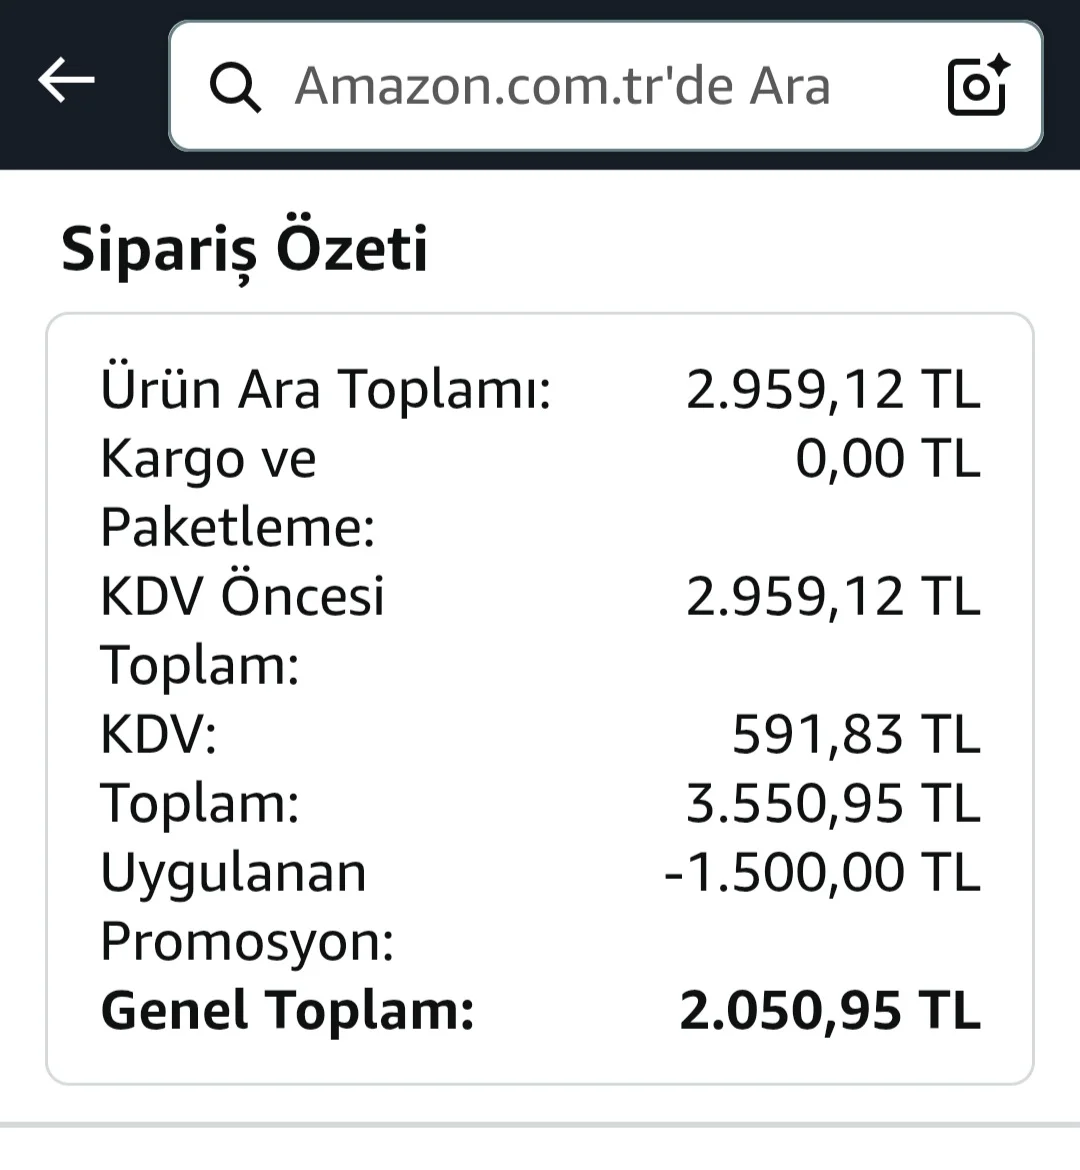Click the Toplam: label above Uygulanan
Image resolution: width=1080 pixels, height=1170 pixels.
point(200,804)
